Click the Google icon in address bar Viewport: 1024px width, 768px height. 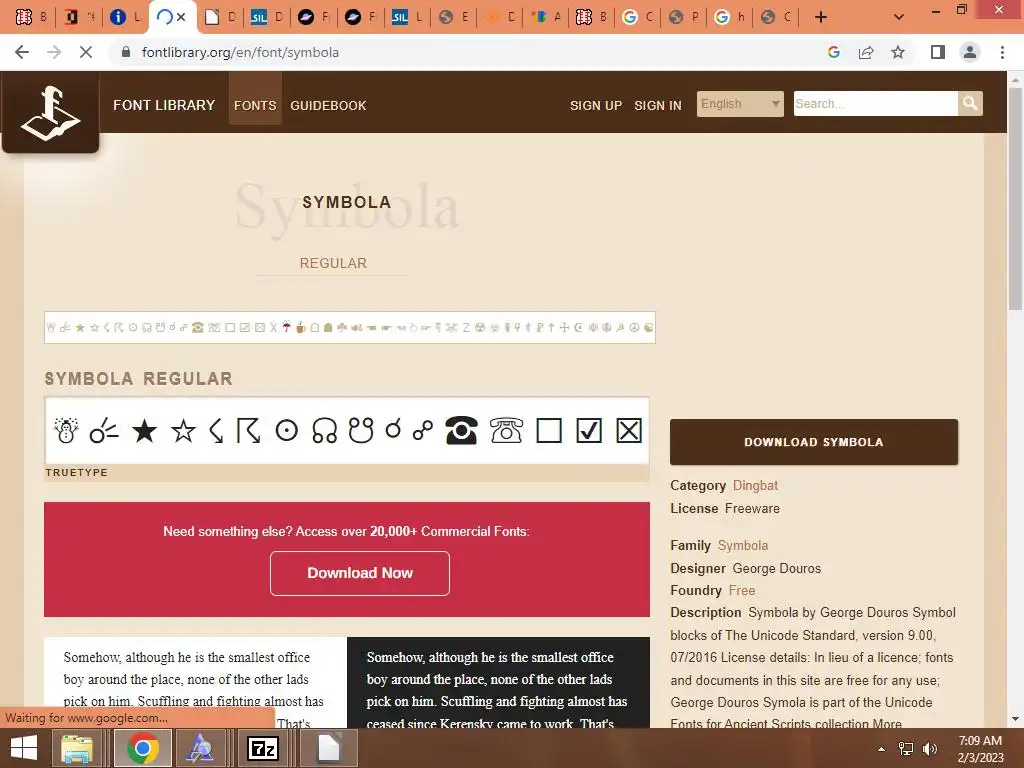833,52
